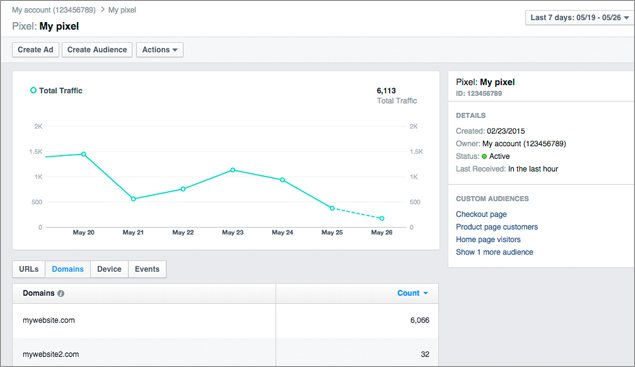
Task: Click the Create Ad button
Action: tap(35, 50)
